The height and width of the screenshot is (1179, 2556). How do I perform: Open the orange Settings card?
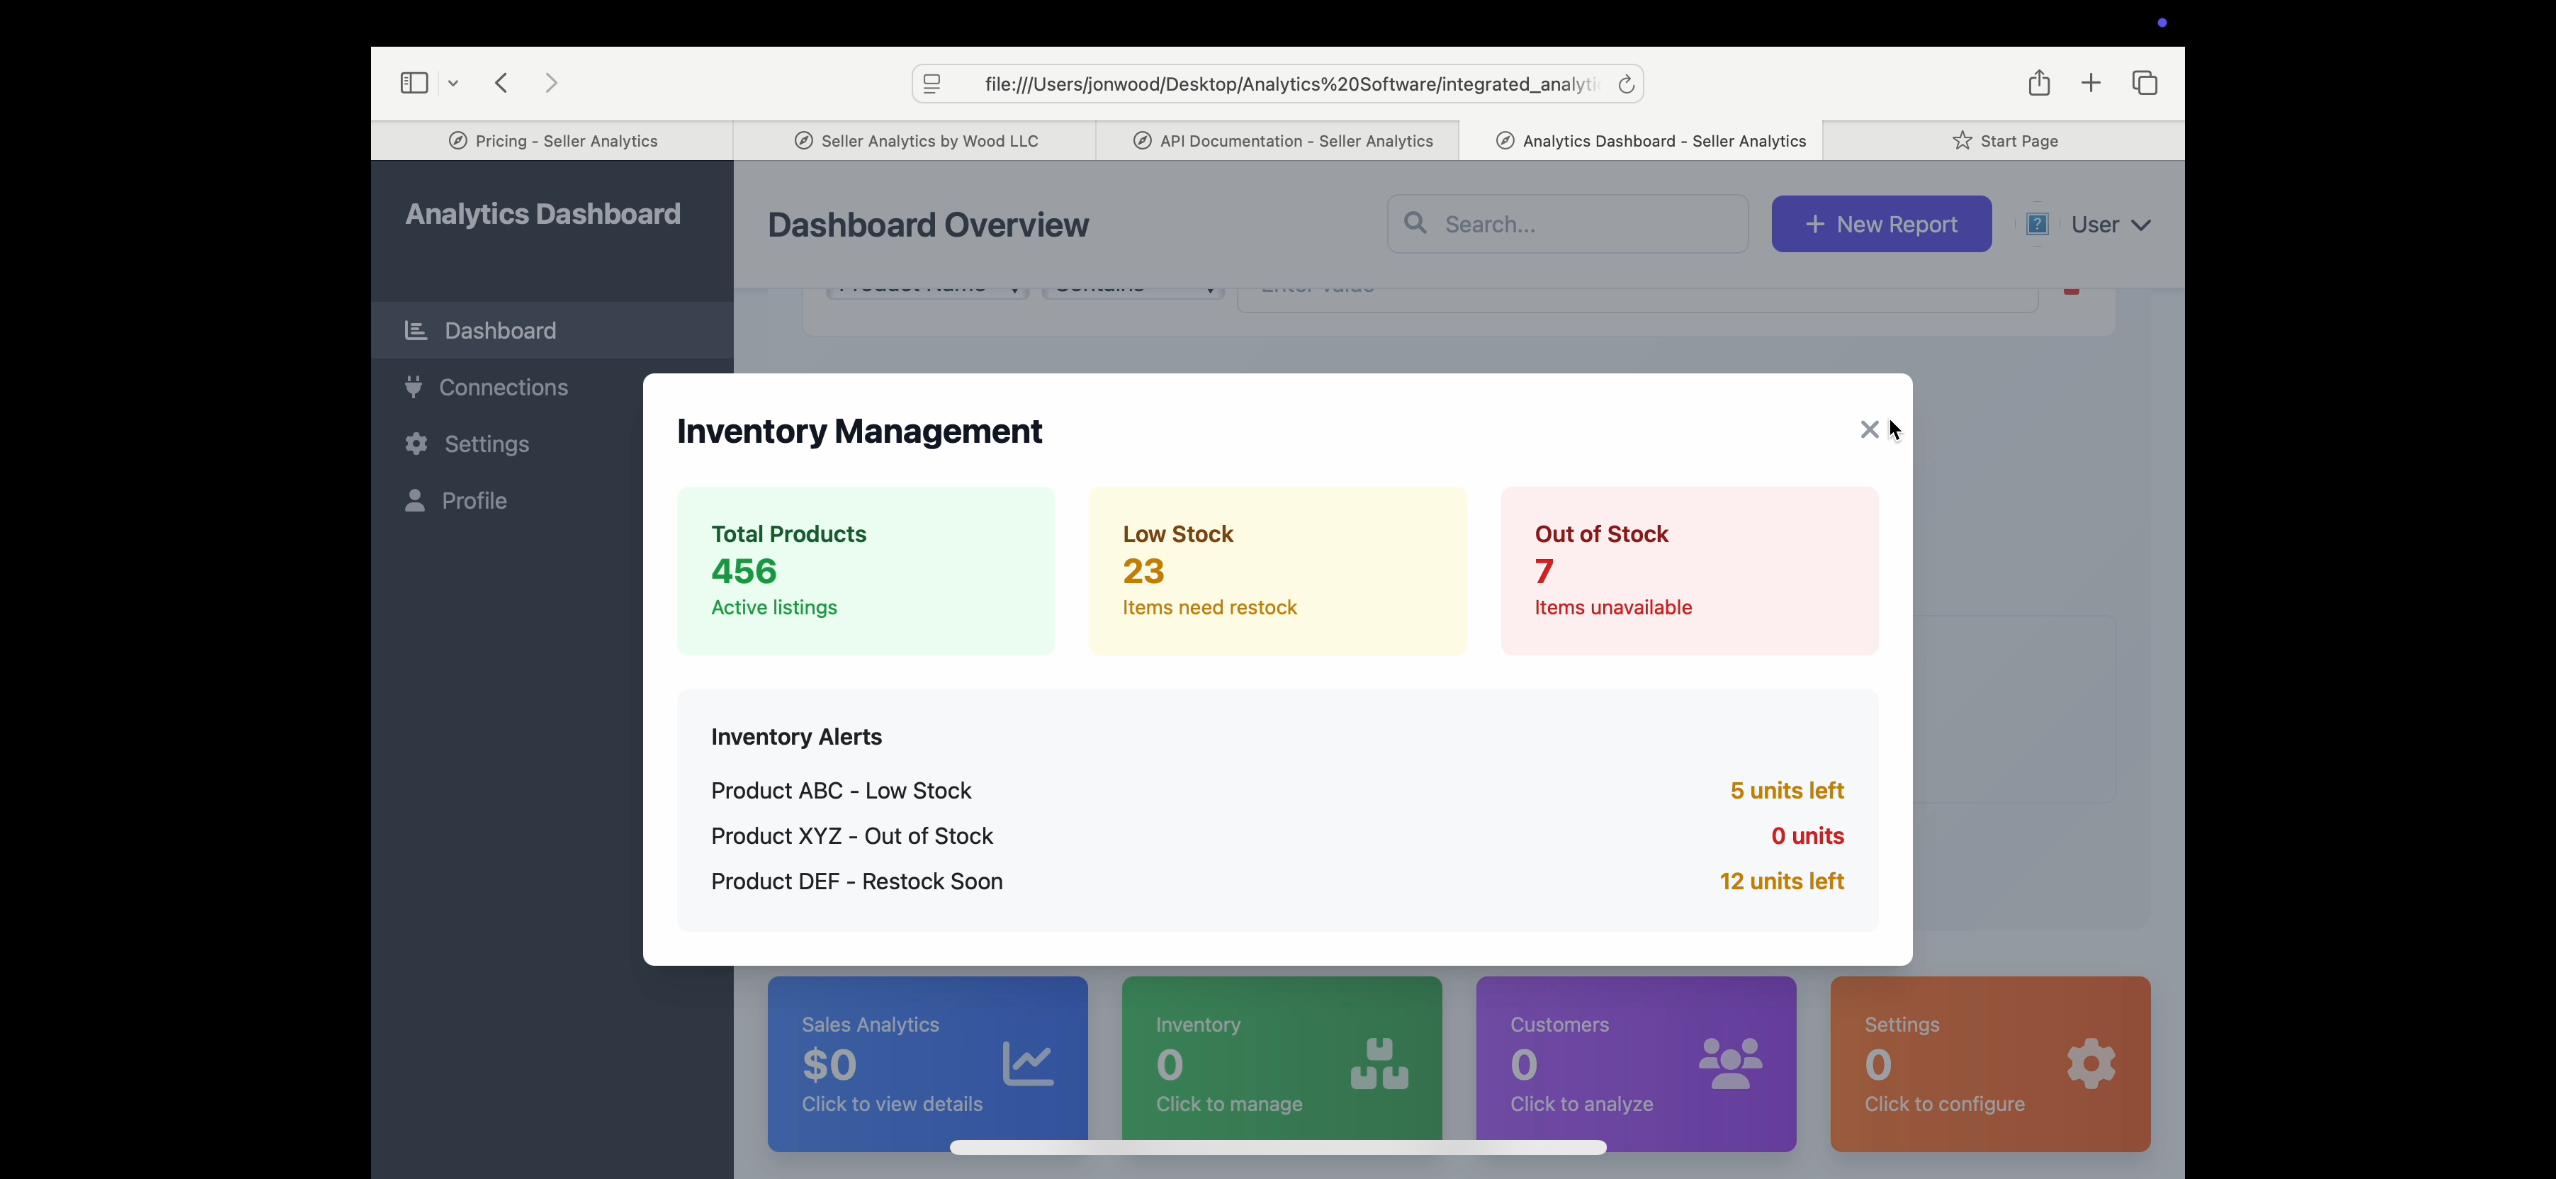click(x=1990, y=1064)
